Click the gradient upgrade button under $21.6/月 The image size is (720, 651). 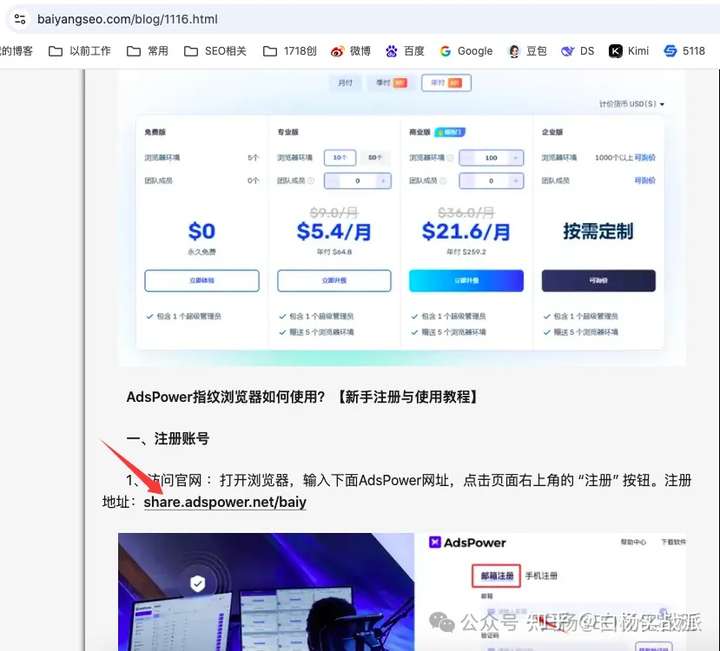(x=466, y=281)
